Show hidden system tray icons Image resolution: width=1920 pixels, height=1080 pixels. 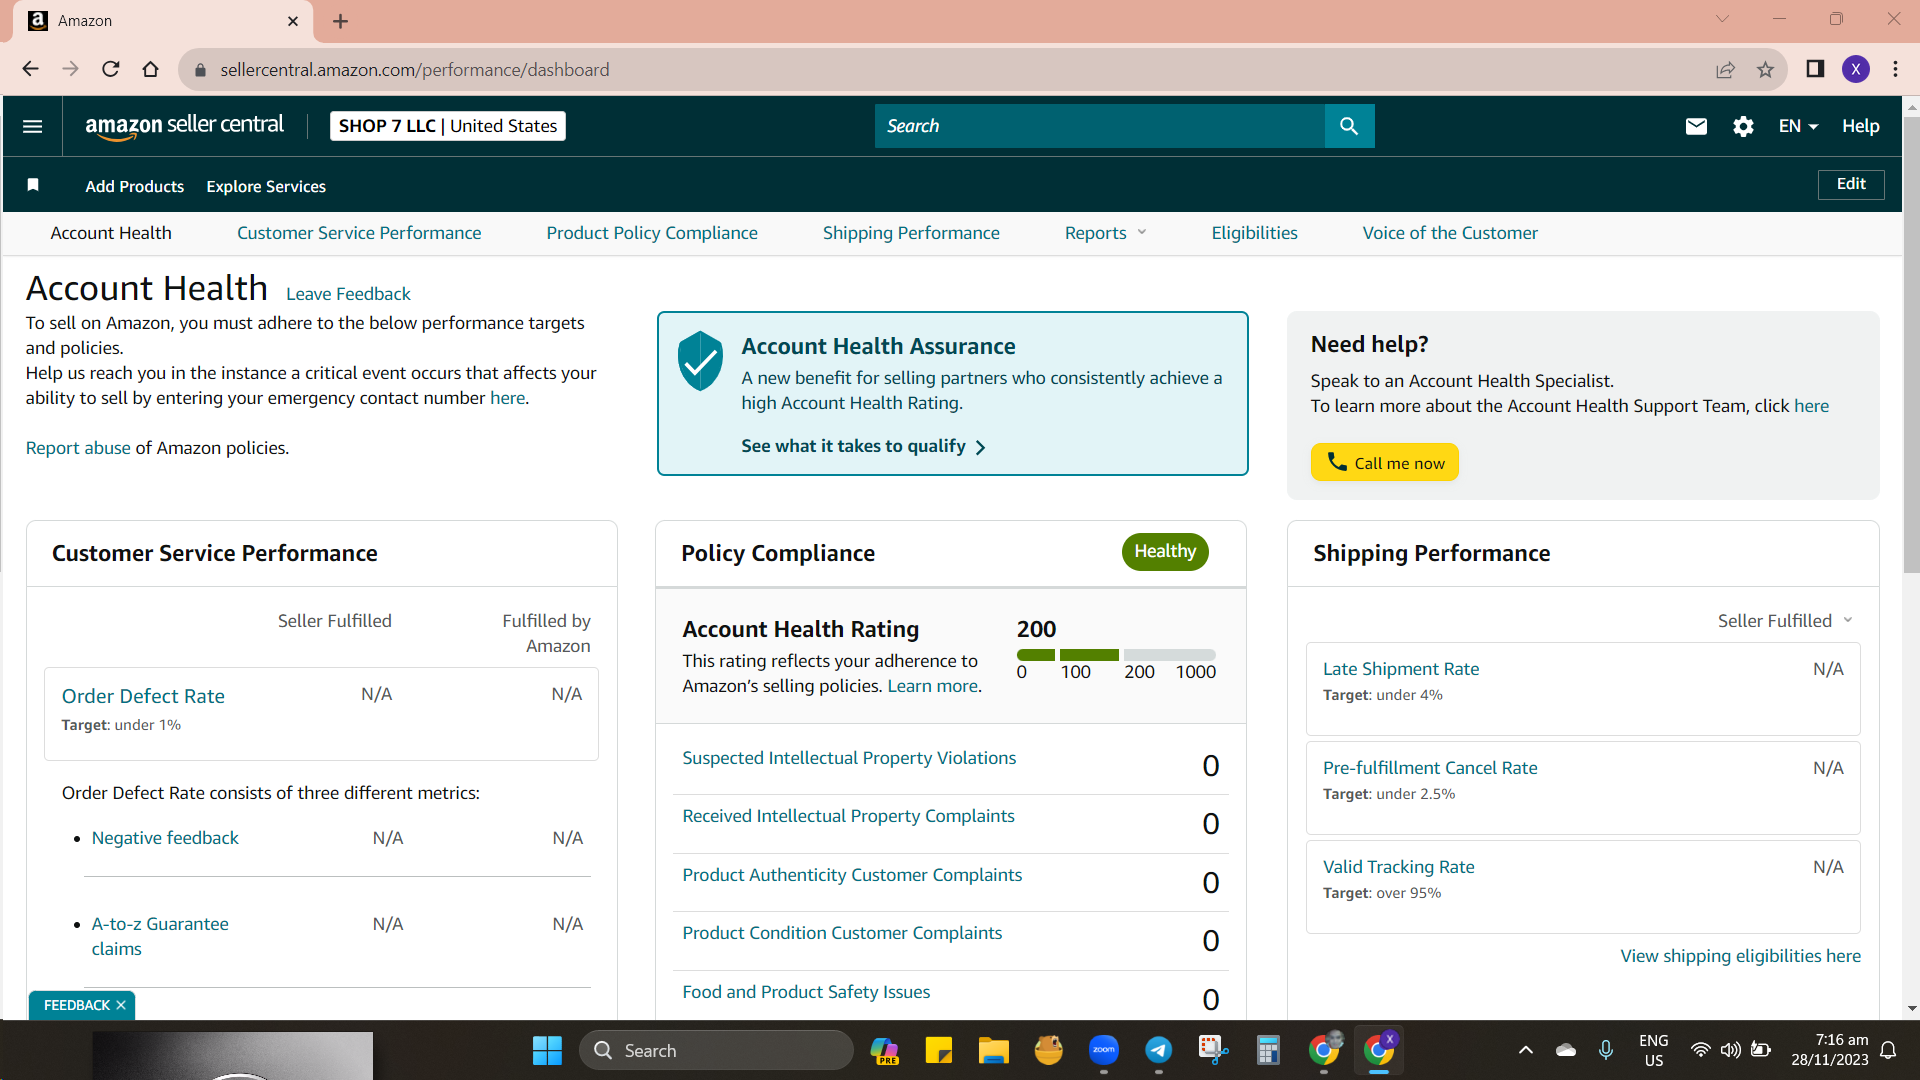[1525, 1050]
